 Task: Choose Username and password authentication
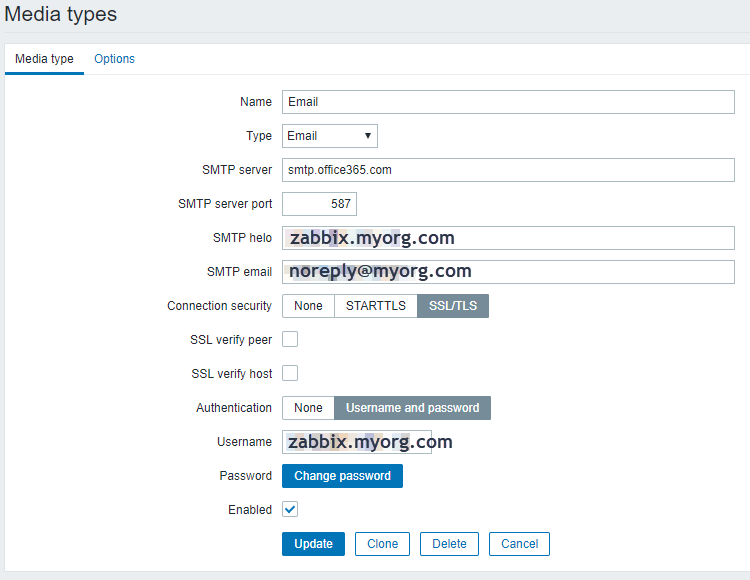(412, 408)
